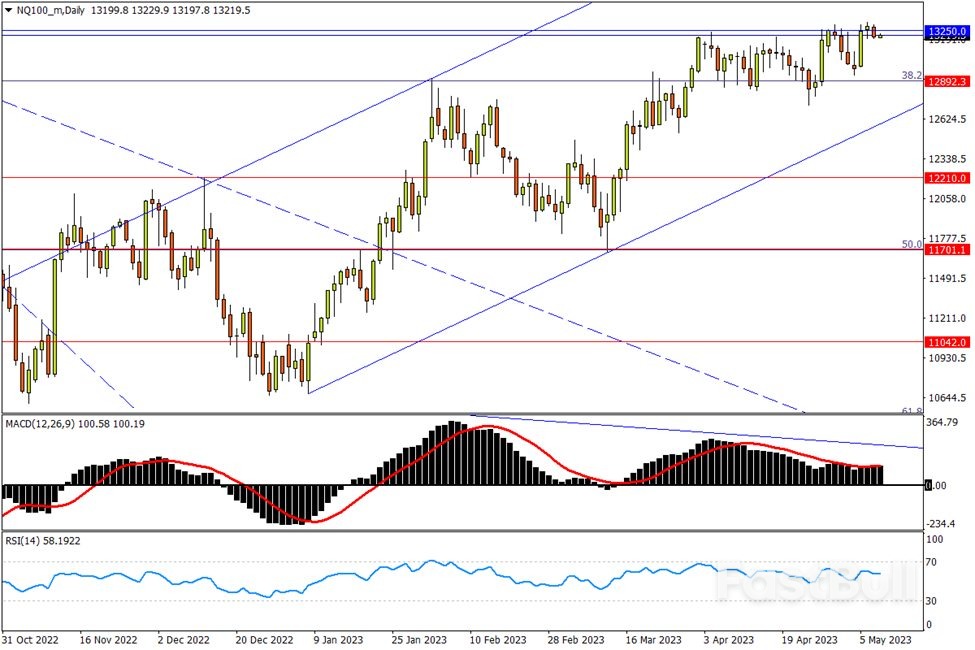Select the blue 13250.0 price label

click(946, 32)
